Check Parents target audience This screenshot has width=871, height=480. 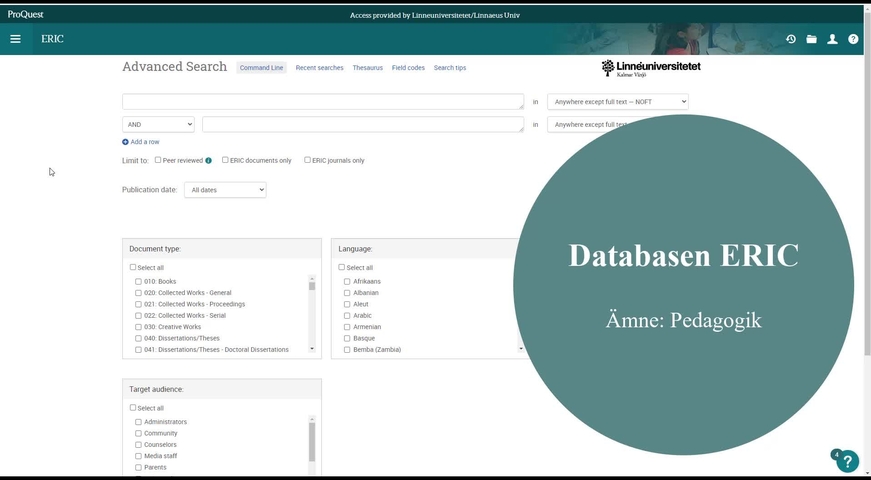click(138, 468)
